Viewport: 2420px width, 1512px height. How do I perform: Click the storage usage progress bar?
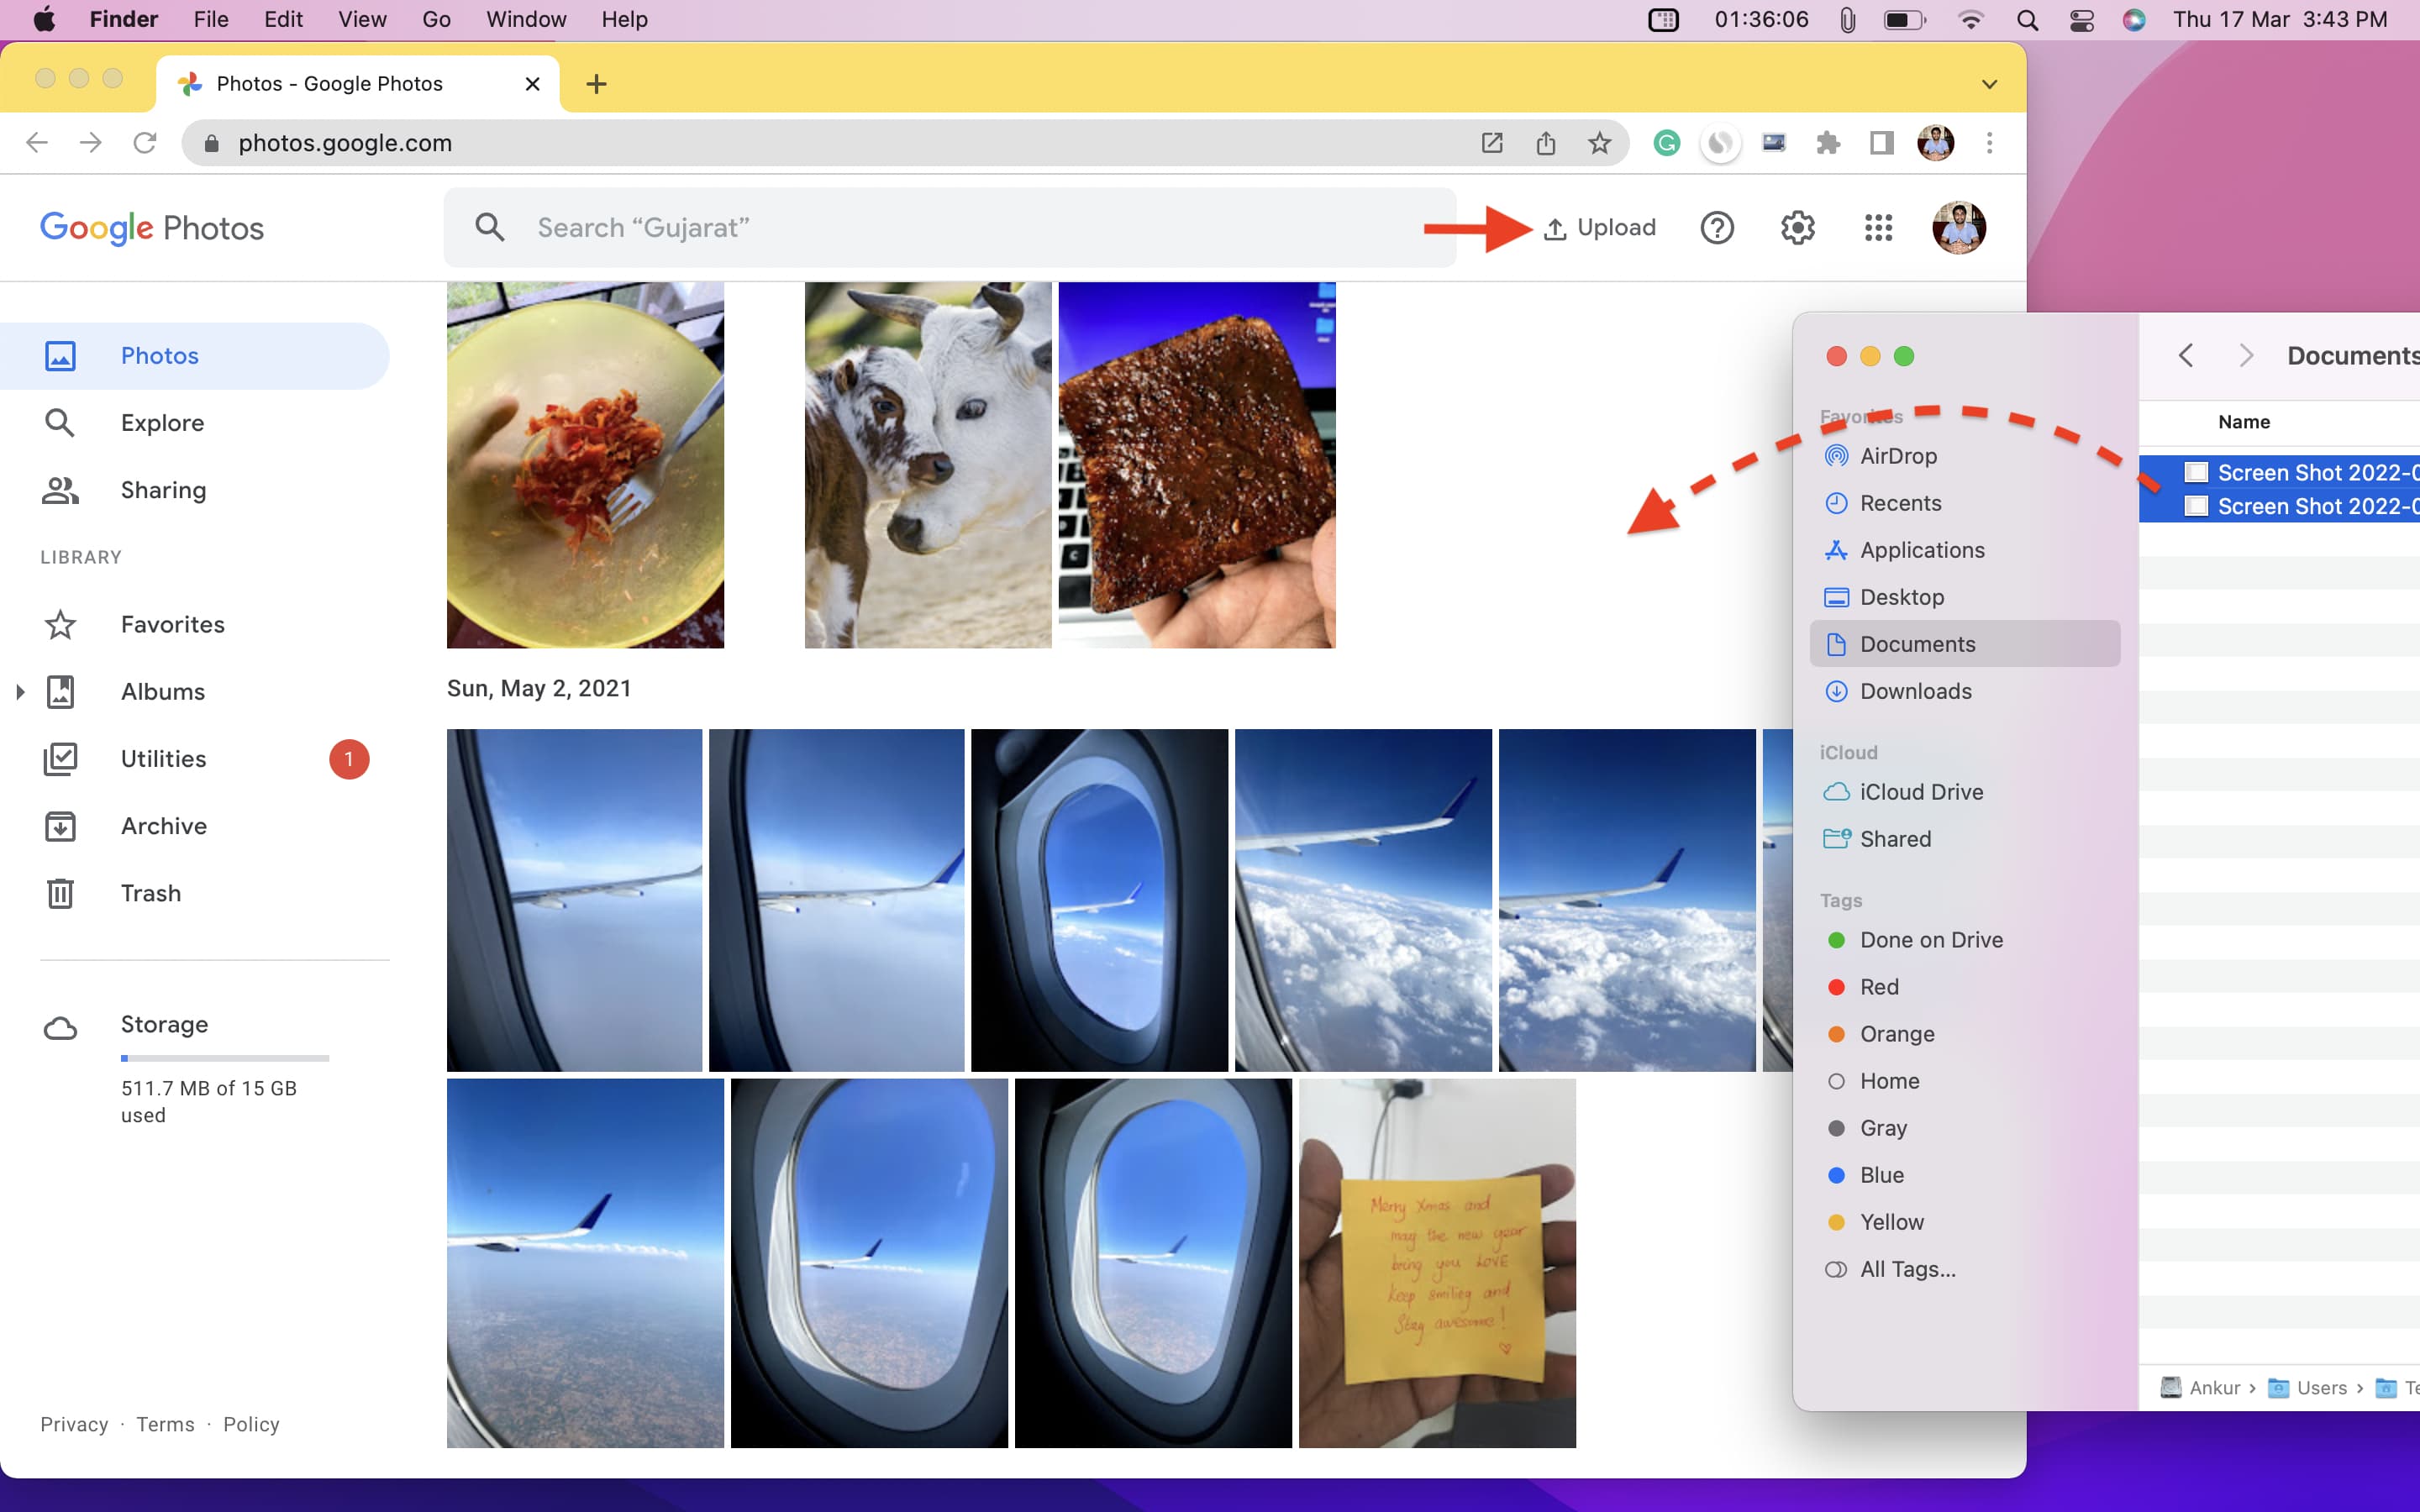225,1058
